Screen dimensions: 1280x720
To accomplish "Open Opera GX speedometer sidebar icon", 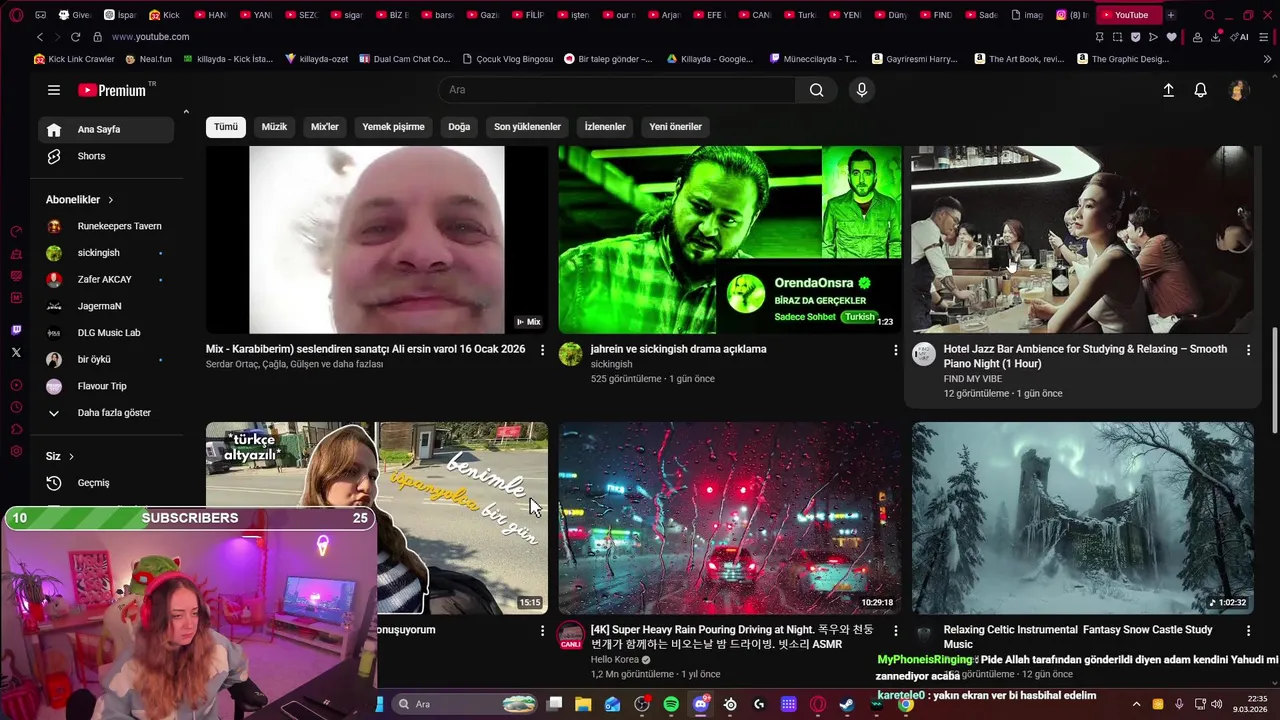I will pyautogui.click(x=16, y=231).
